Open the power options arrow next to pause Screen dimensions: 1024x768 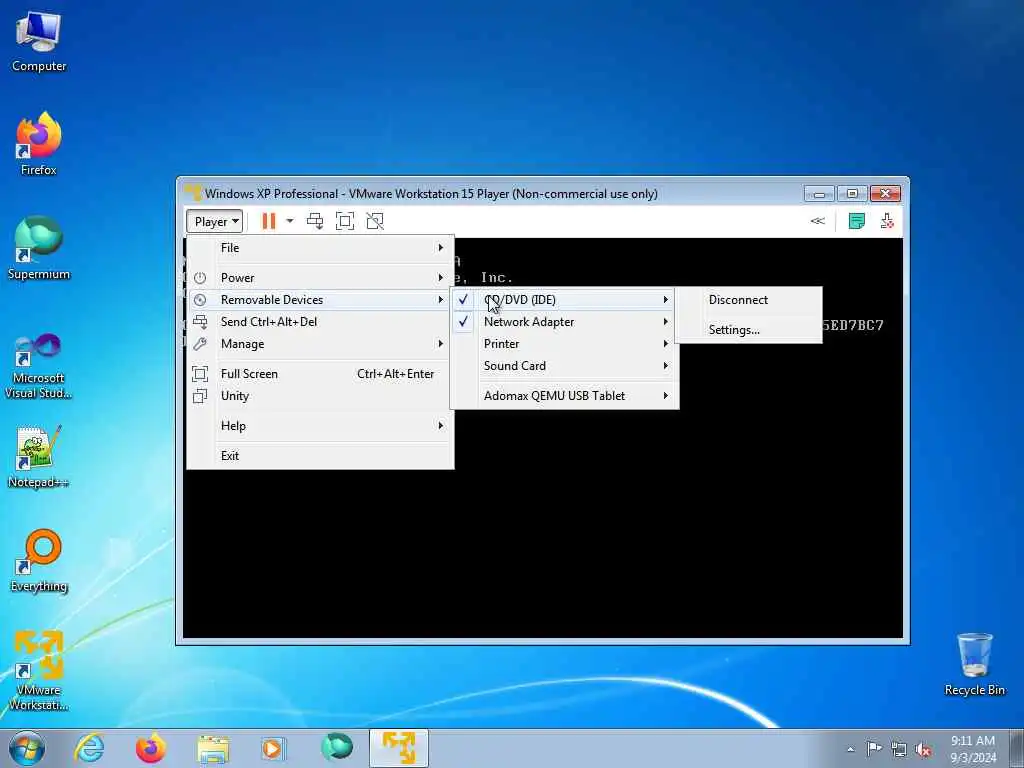tap(290, 221)
